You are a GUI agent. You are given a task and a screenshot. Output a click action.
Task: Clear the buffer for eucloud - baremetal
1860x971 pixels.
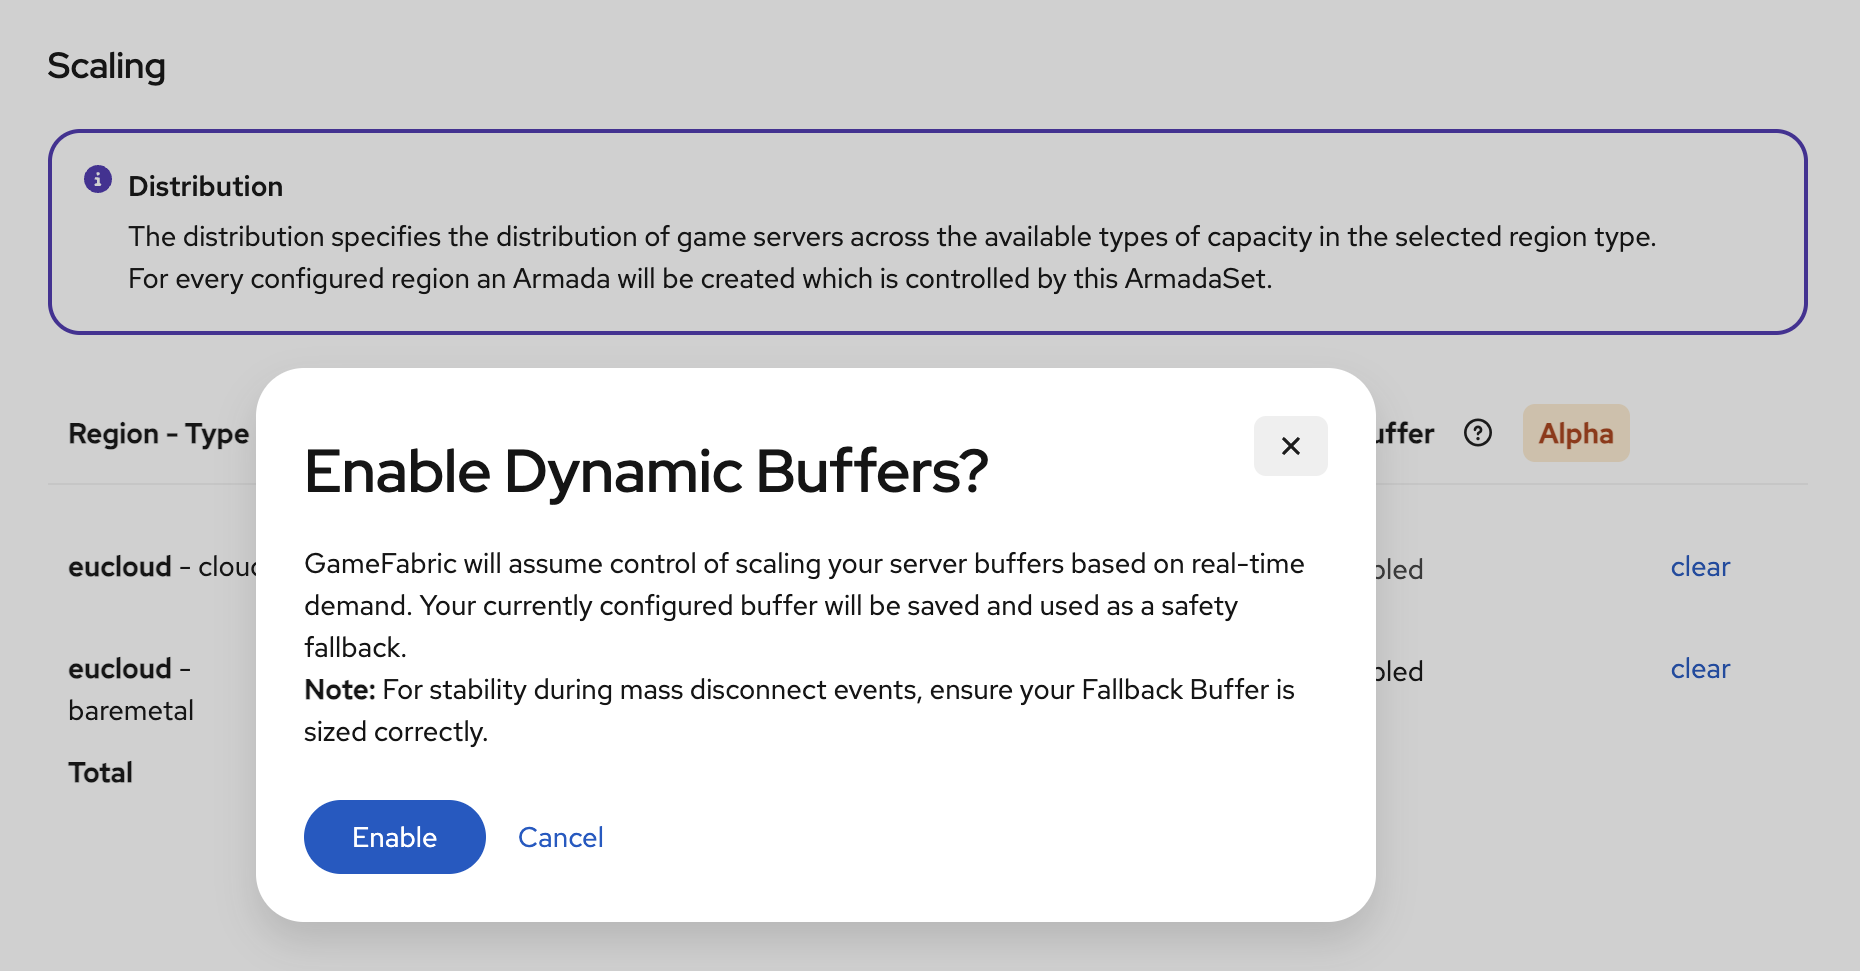click(1699, 669)
